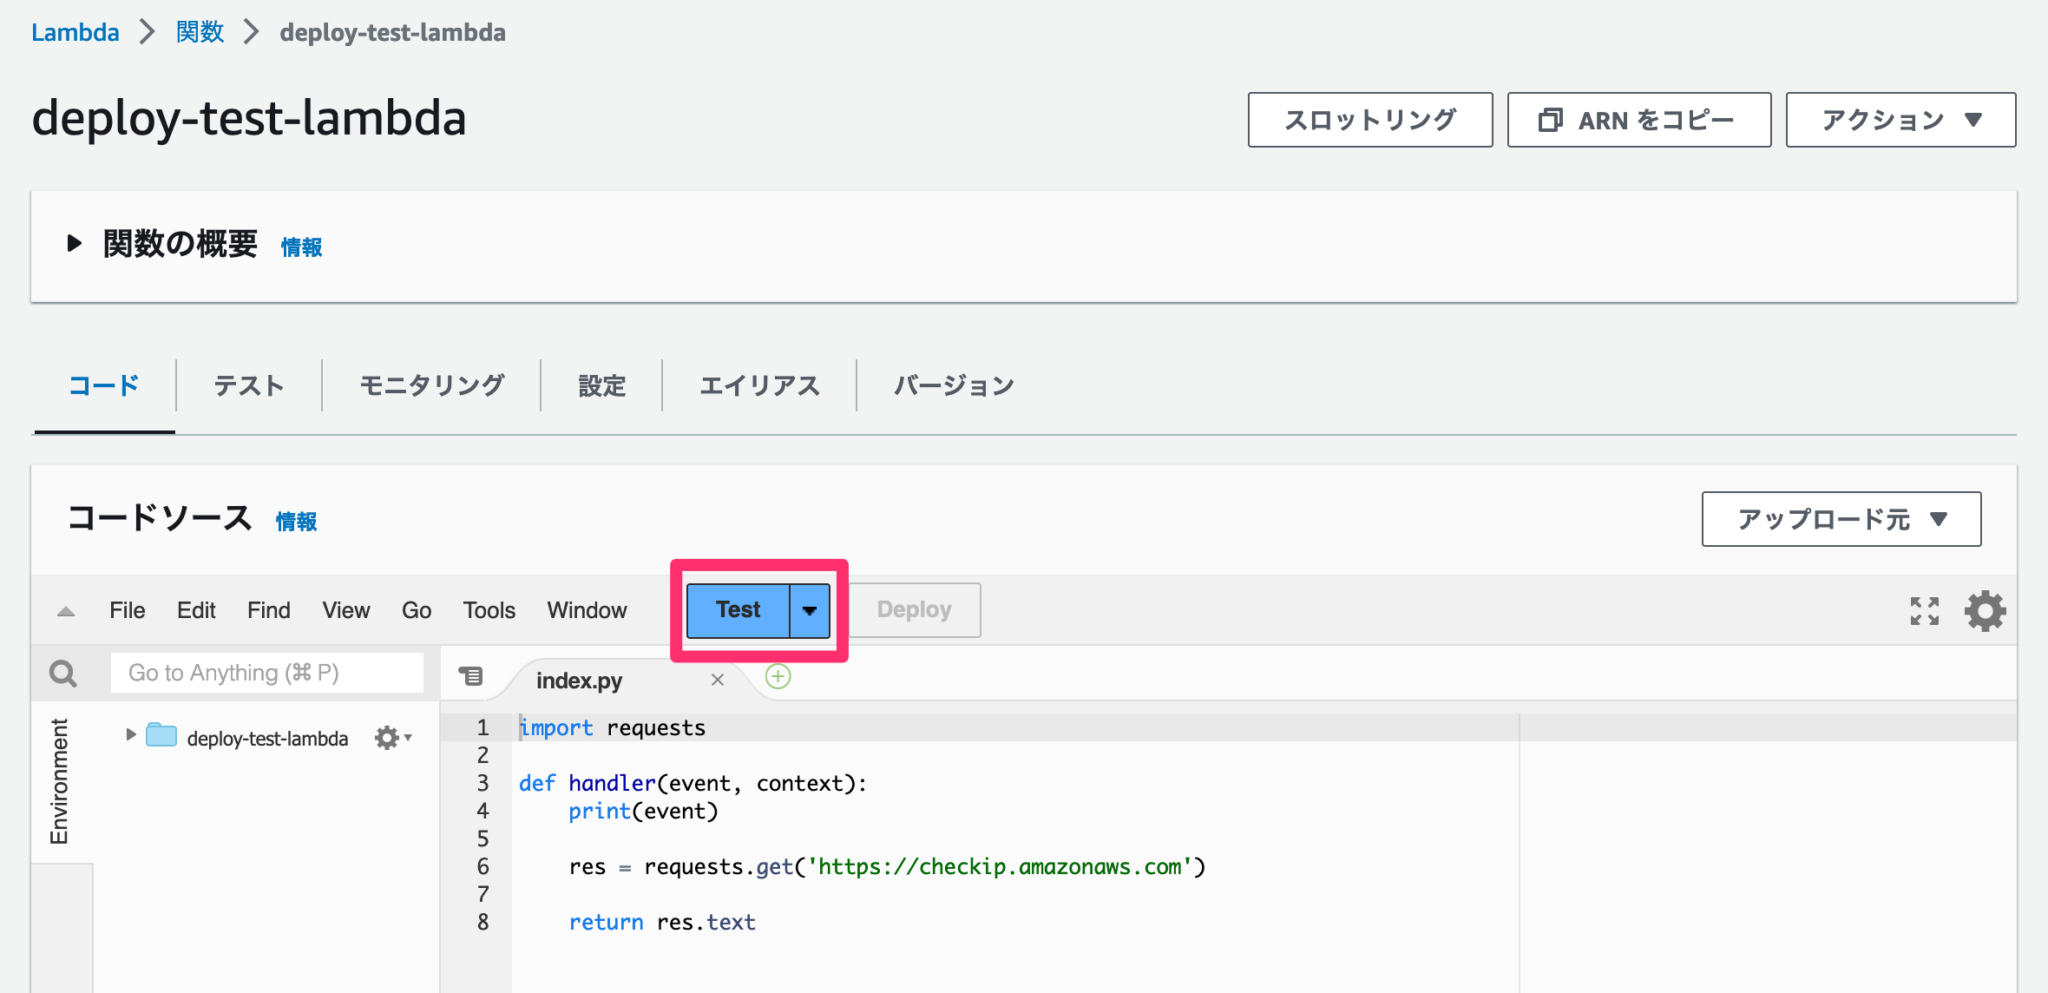The height and width of the screenshot is (993, 2048).
Task: Open the アップロード元 dropdown
Action: point(1840,519)
